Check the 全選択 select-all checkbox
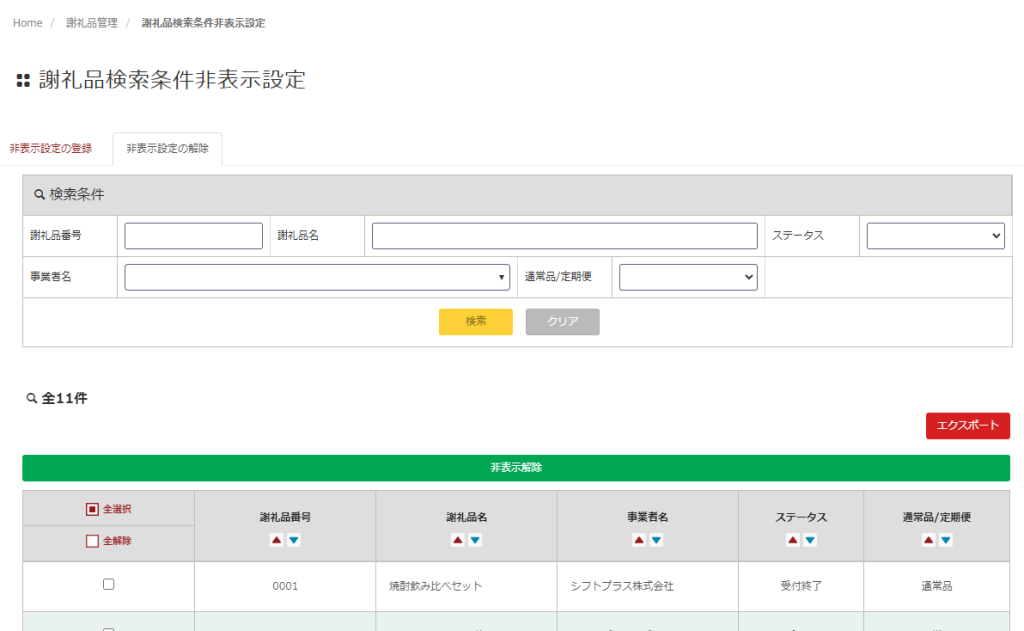Screen dimensions: 1024x631 click(92, 509)
